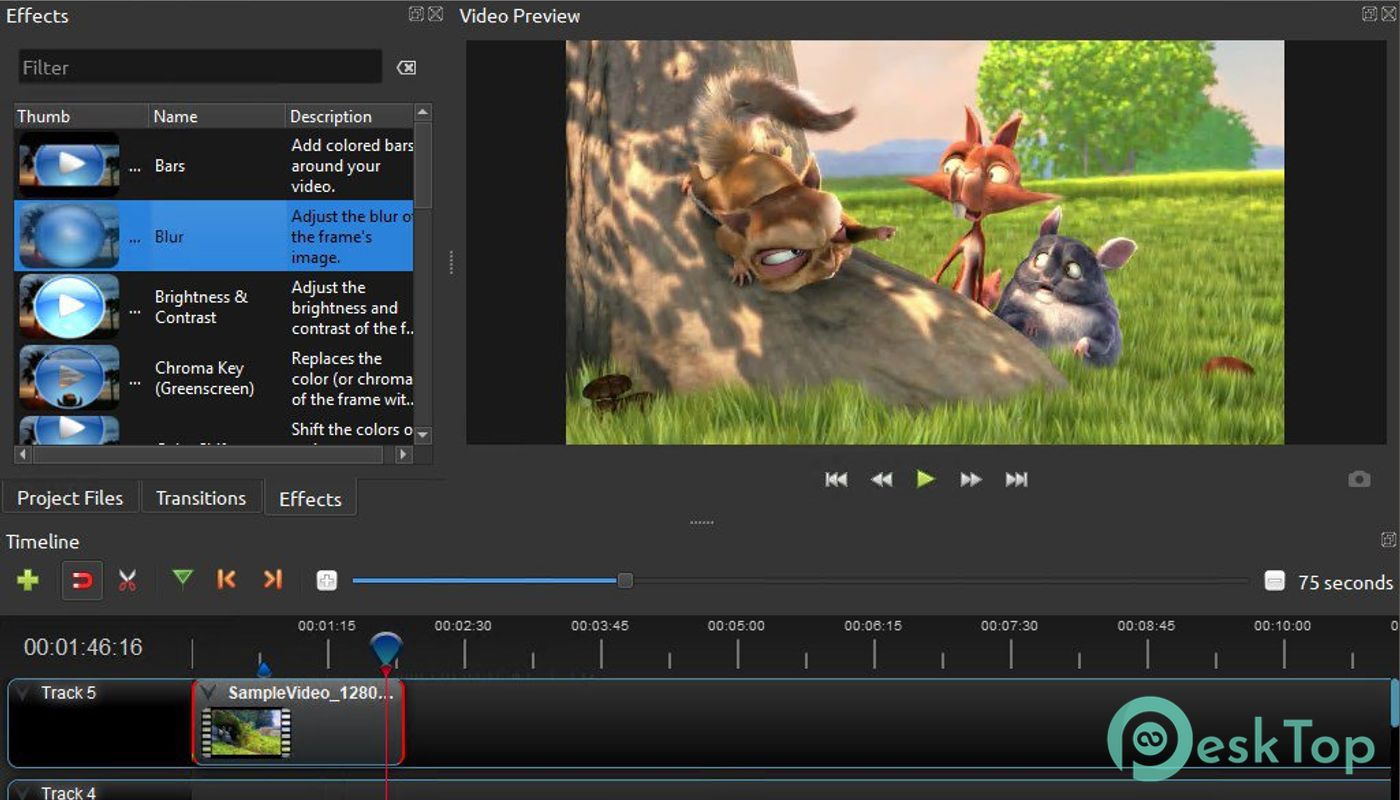Expand the Track 5 menu arrow
This screenshot has height=800, width=1400.
[x=24, y=693]
